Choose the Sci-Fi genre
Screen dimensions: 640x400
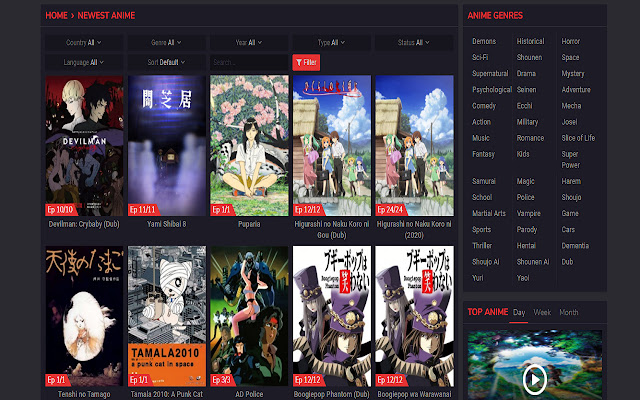(x=480, y=58)
